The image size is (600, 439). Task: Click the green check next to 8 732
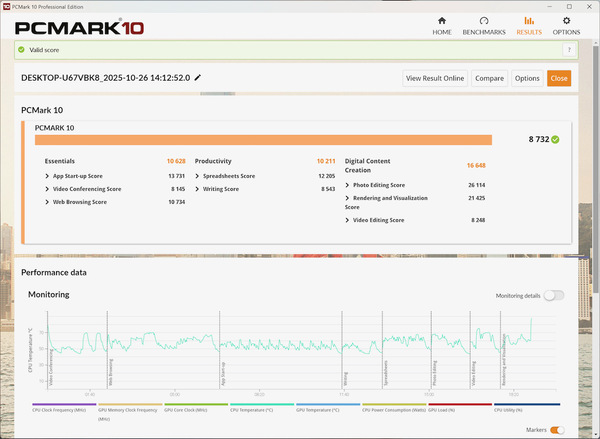pyautogui.click(x=555, y=139)
